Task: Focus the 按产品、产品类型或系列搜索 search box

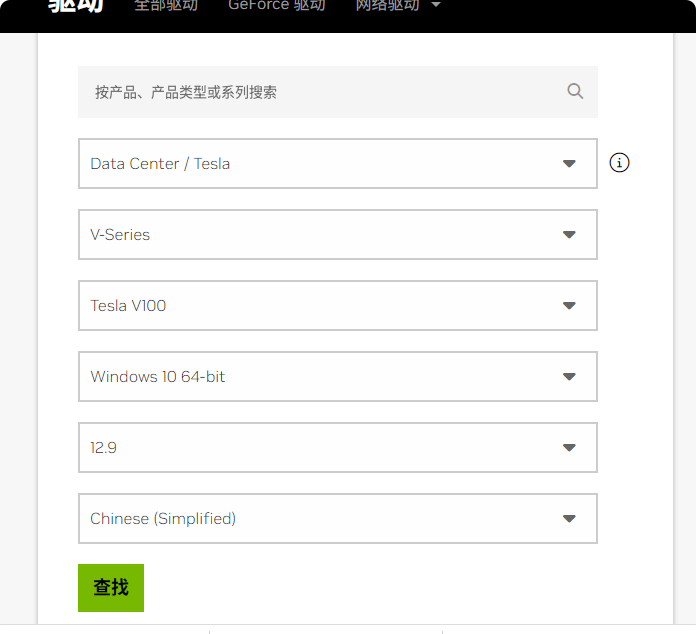Action: pos(320,92)
